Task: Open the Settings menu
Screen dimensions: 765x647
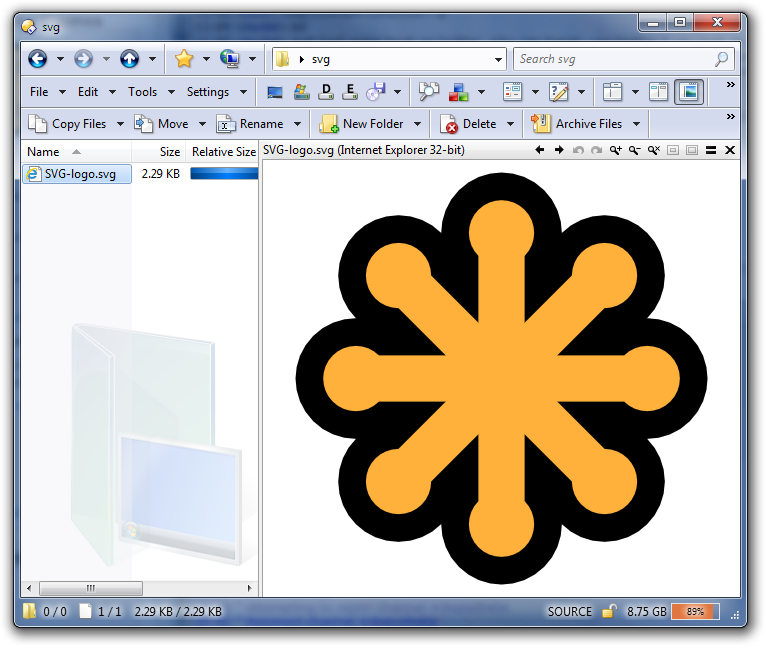Action: tap(208, 92)
